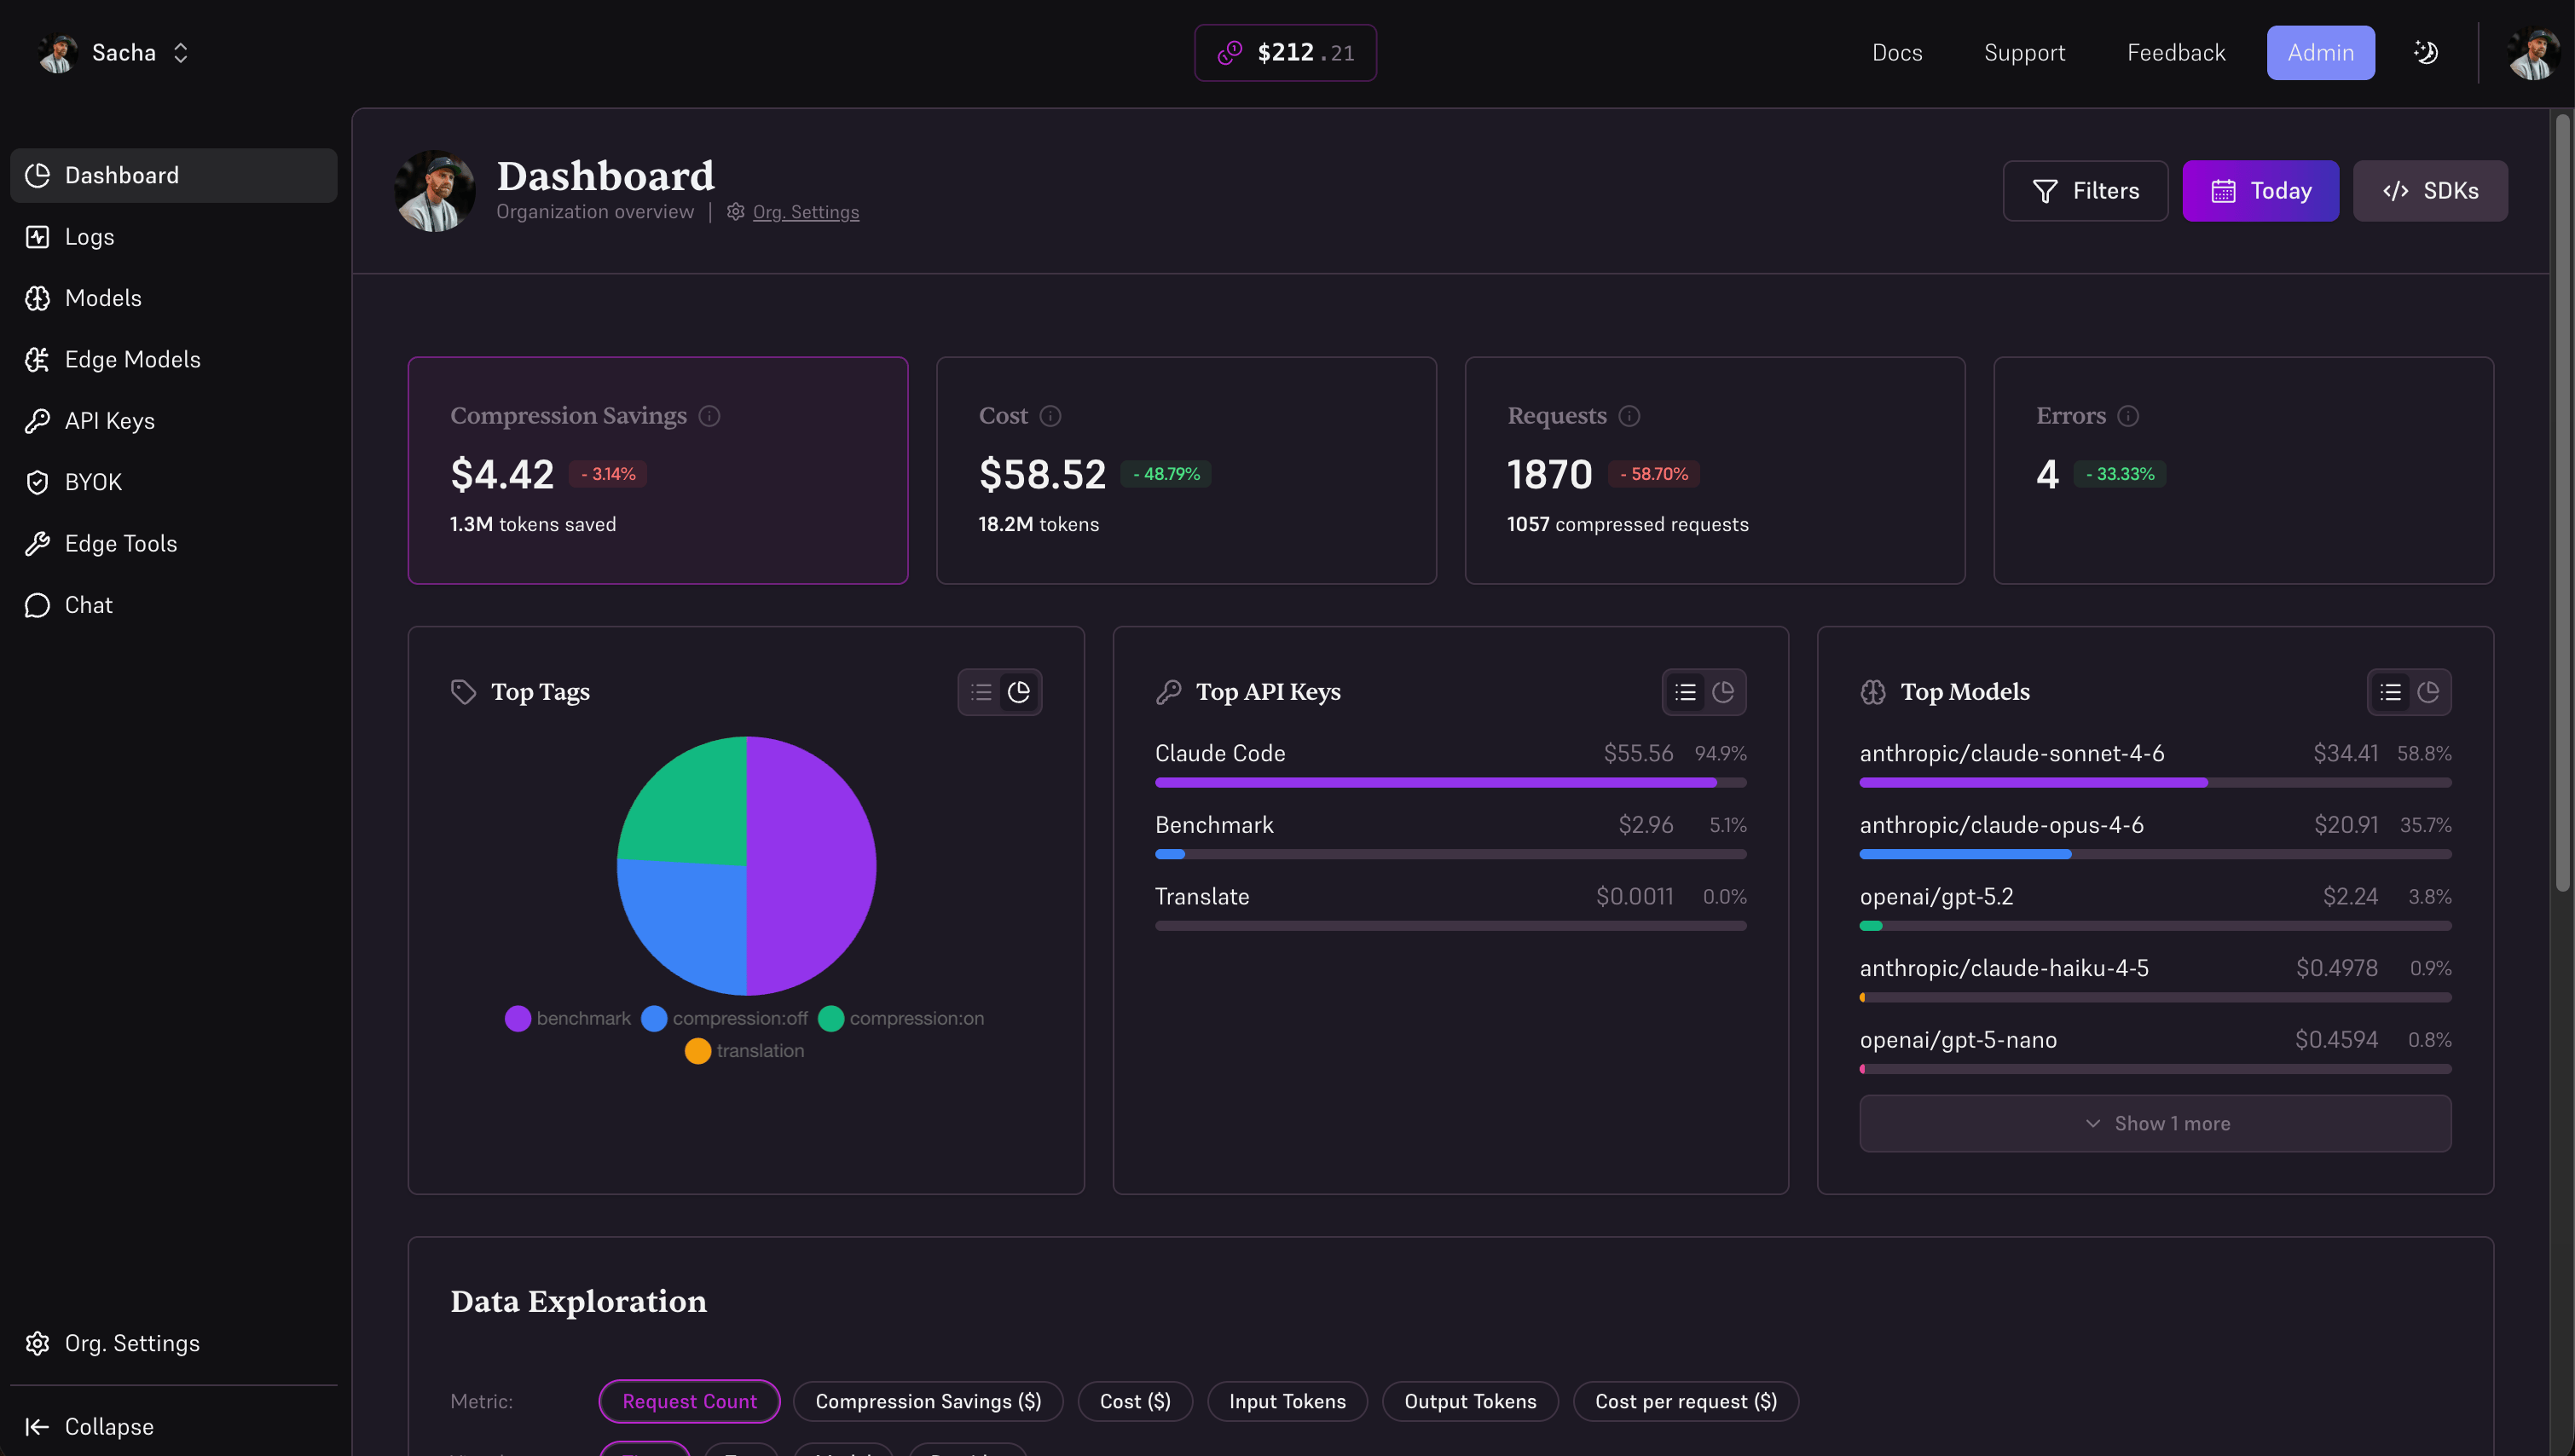Image resolution: width=2575 pixels, height=1456 pixels.
Task: Switch Top Tags to list view
Action: pyautogui.click(x=981, y=692)
